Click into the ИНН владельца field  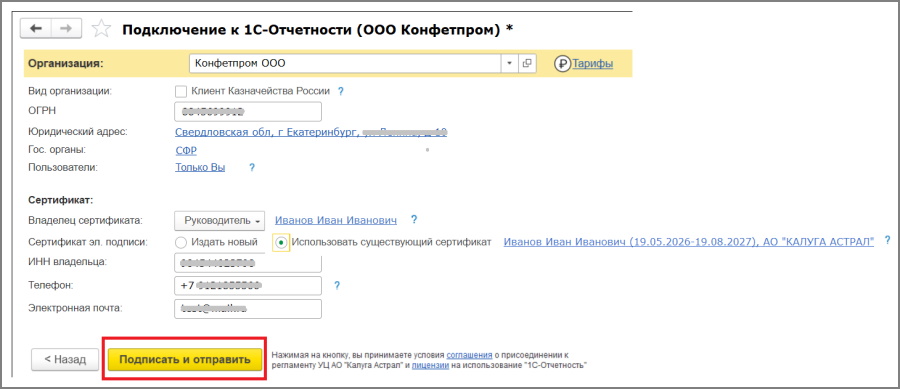[x=248, y=264]
